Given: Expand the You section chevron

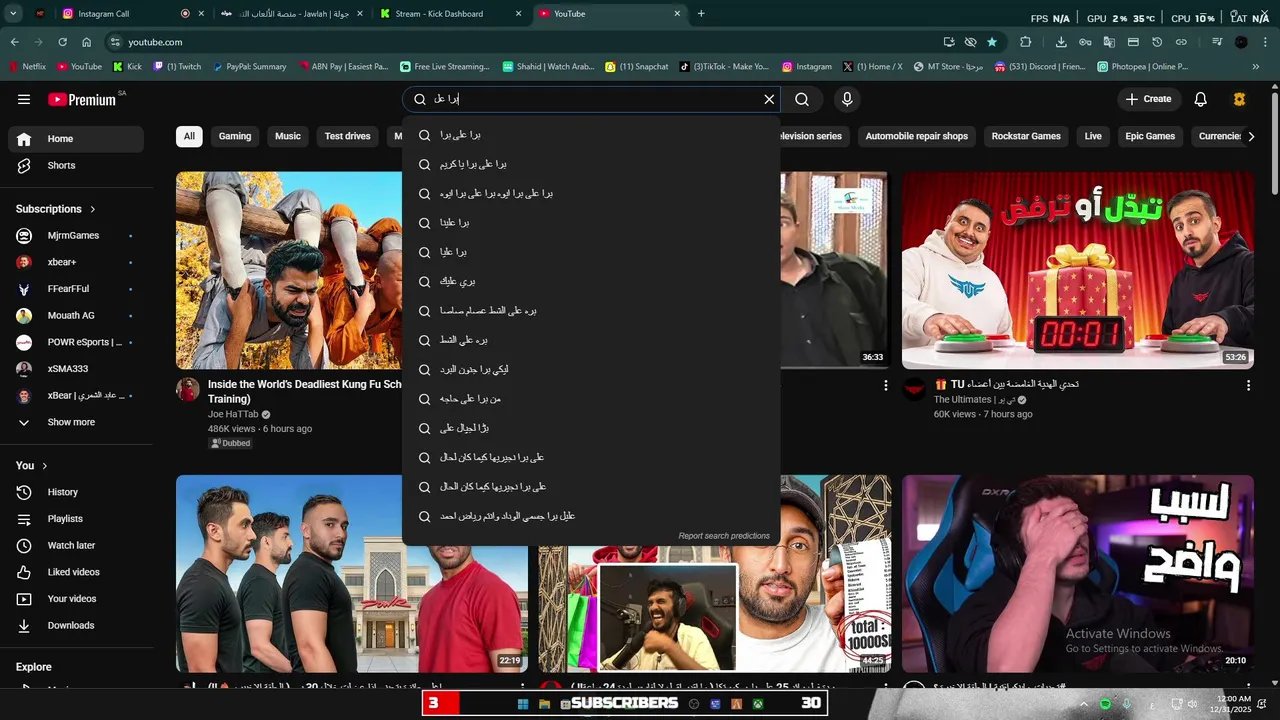Looking at the screenshot, I should point(45,466).
